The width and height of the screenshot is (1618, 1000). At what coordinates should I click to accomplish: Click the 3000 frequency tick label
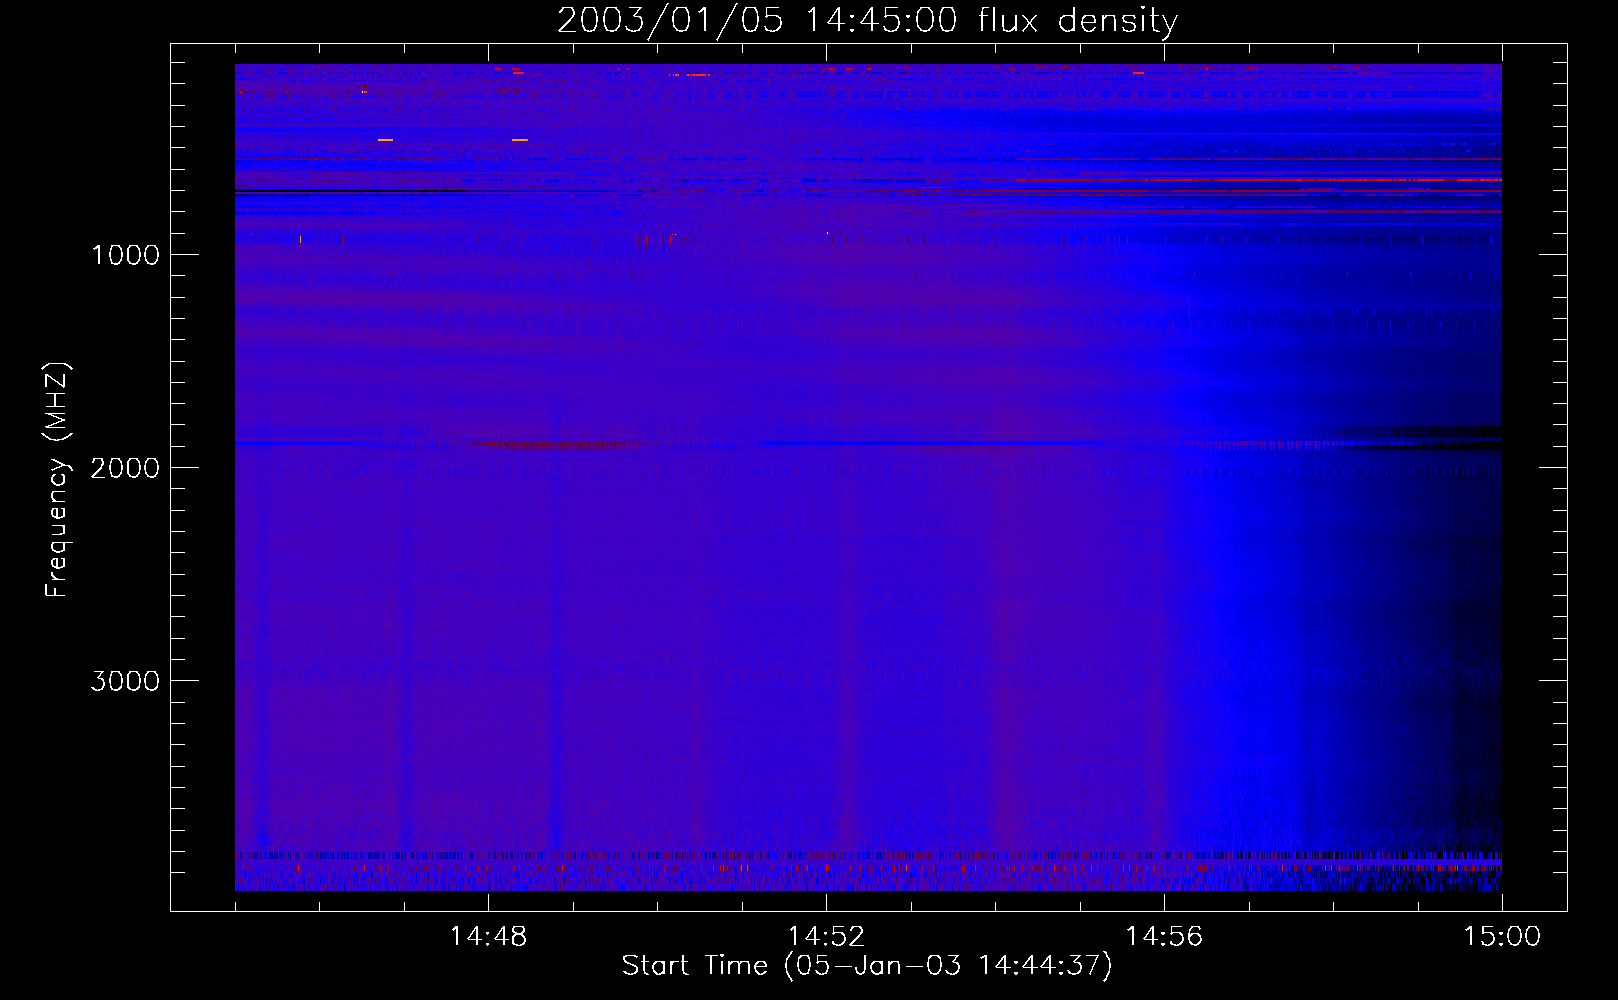point(125,681)
